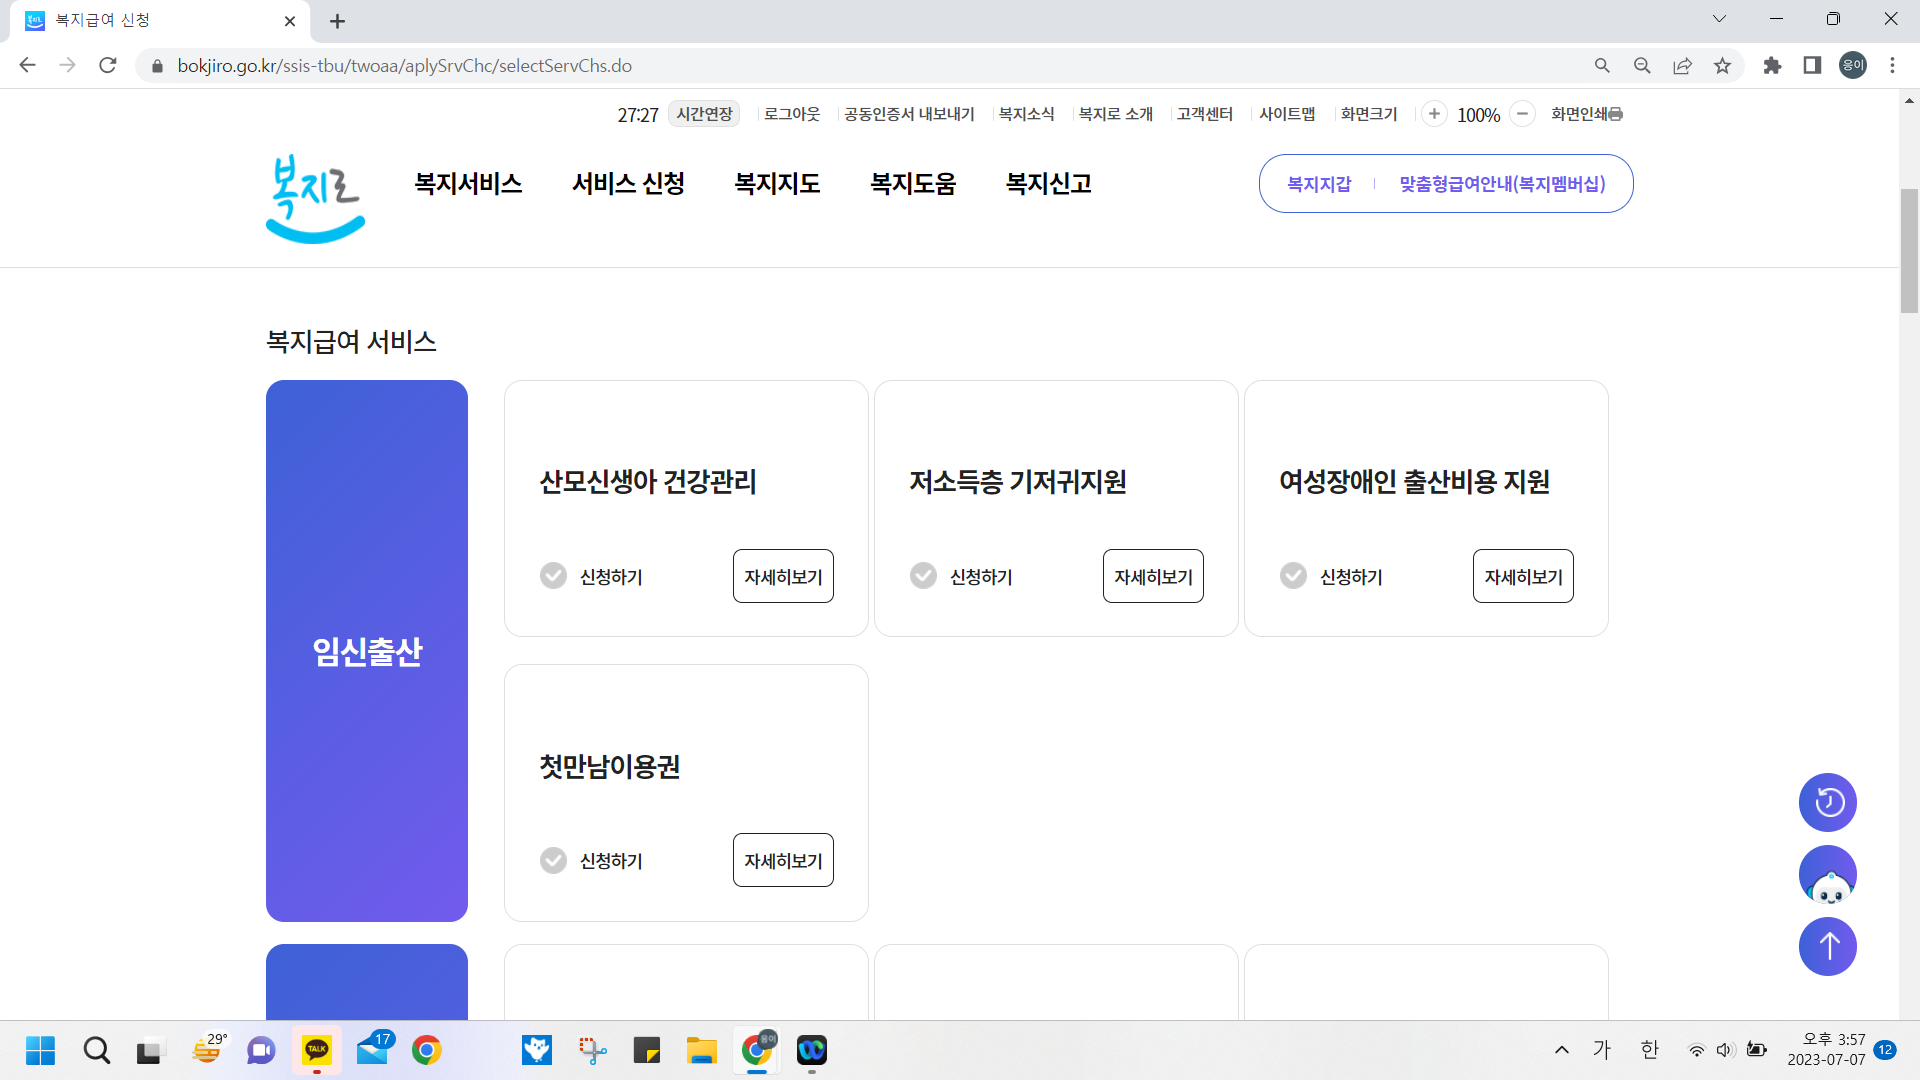Open the browser tab search dropdown chevron

coord(1719,18)
